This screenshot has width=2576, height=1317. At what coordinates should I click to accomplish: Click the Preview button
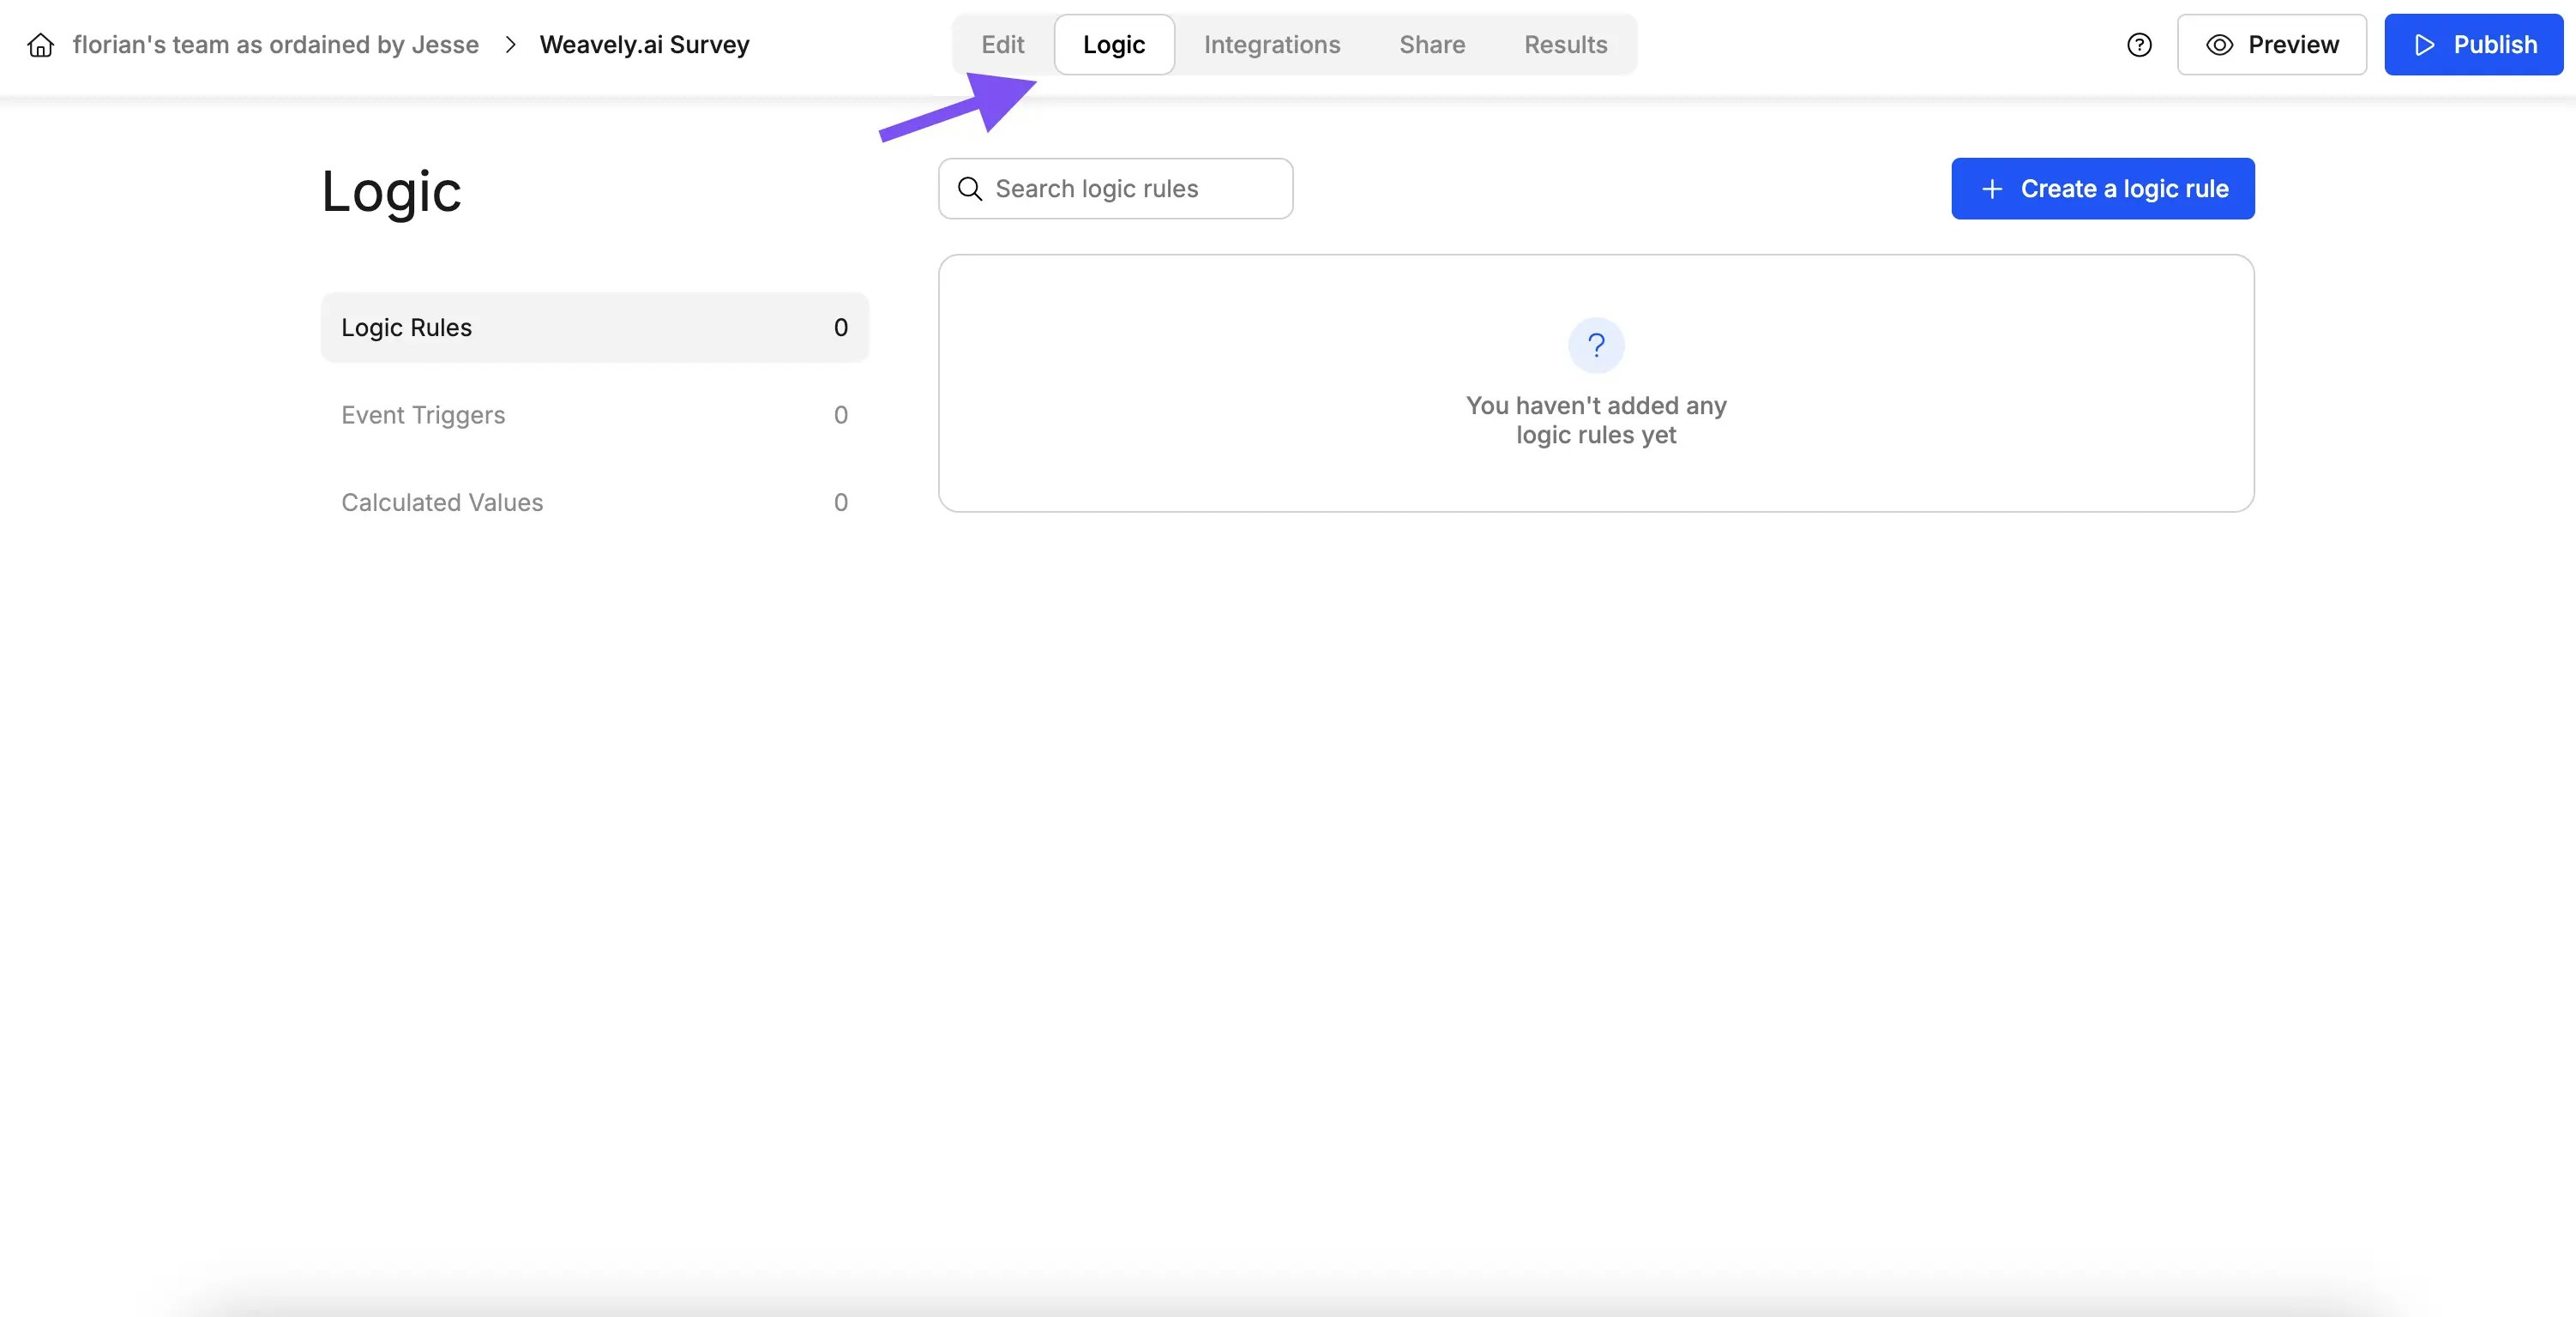pos(2272,44)
